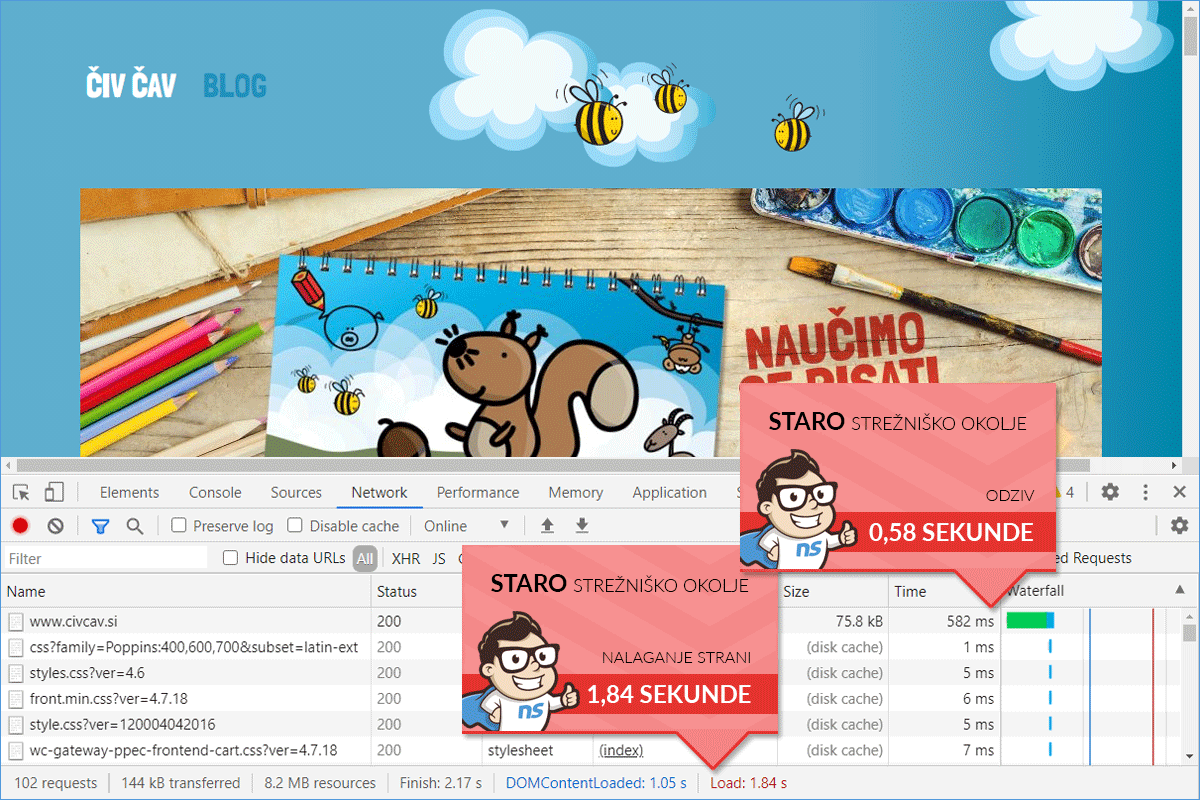Enable the Preserve log checkbox
The height and width of the screenshot is (800, 1200).
[x=179, y=526]
